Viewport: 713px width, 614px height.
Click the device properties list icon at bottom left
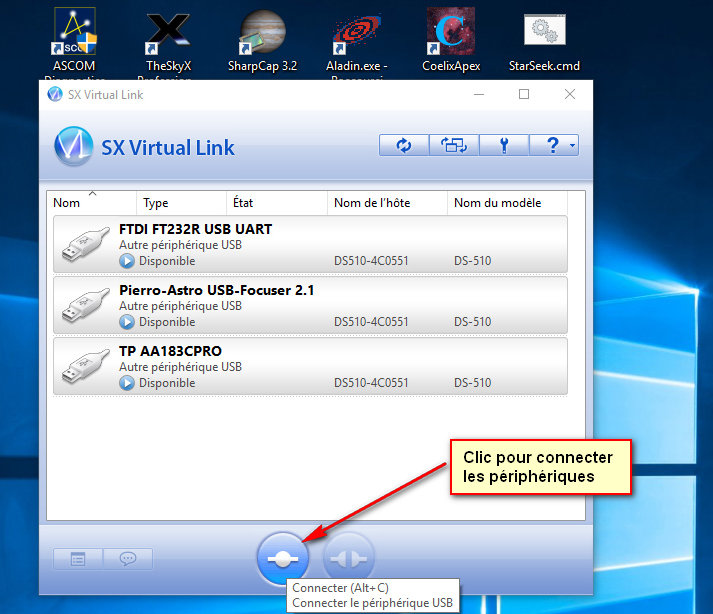78,559
